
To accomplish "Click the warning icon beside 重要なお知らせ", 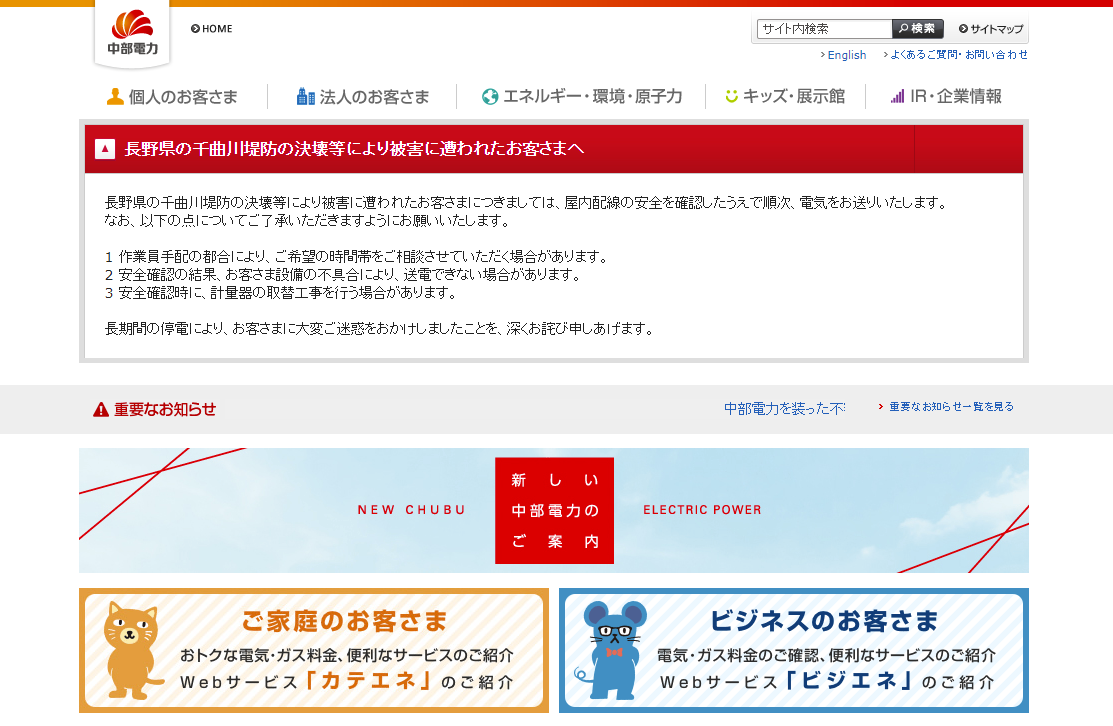I will [x=101, y=409].
